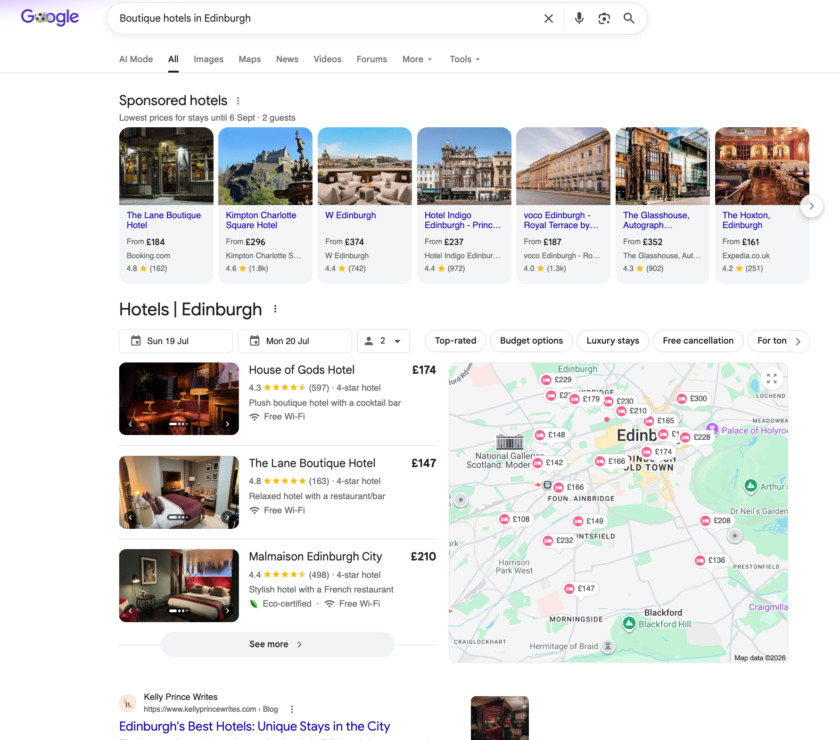The height and width of the screenshot is (740, 840).
Task: Switch to the Images tab
Action: pos(208,59)
